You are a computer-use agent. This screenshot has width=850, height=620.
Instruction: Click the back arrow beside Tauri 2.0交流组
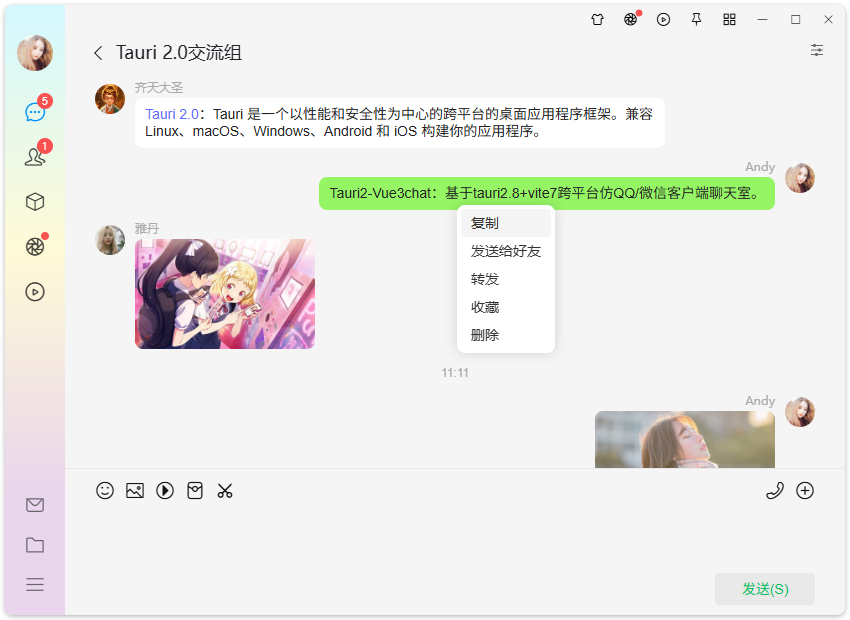(x=97, y=52)
